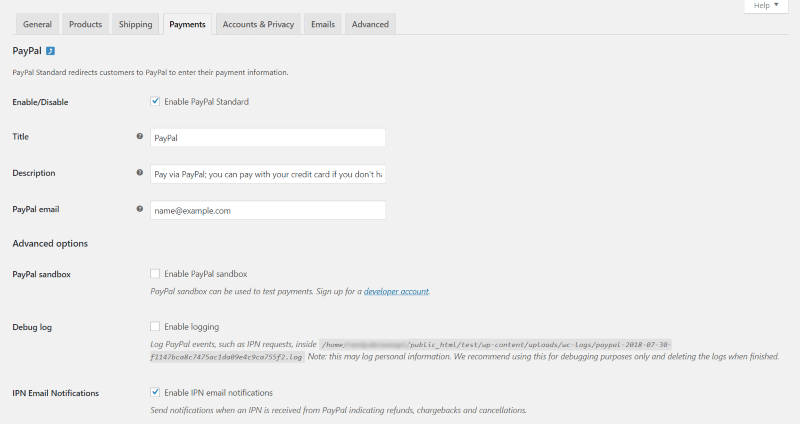Click the log file path ending paypal-2018-07-30-
This screenshot has width=800, height=424.
pyautogui.click(x=495, y=344)
